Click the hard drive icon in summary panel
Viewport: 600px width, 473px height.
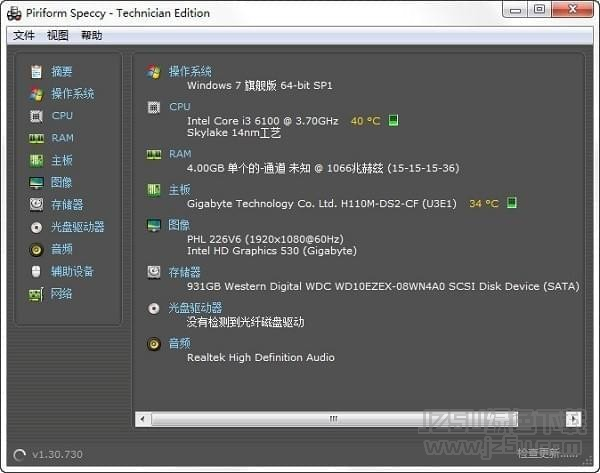[x=154, y=272]
